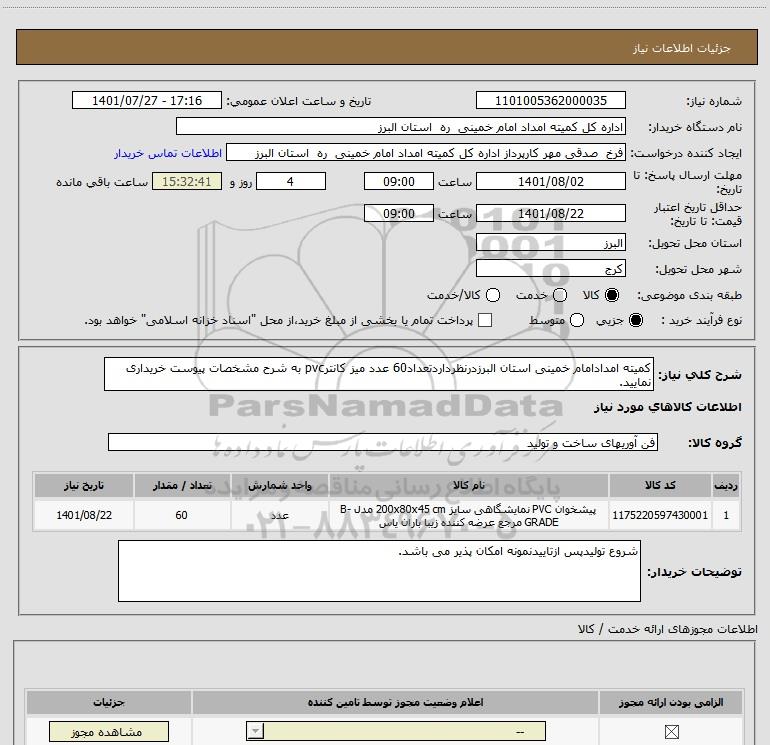770x745 pixels.
Task: Choose جزیی purchase process type
Action: pos(635,321)
